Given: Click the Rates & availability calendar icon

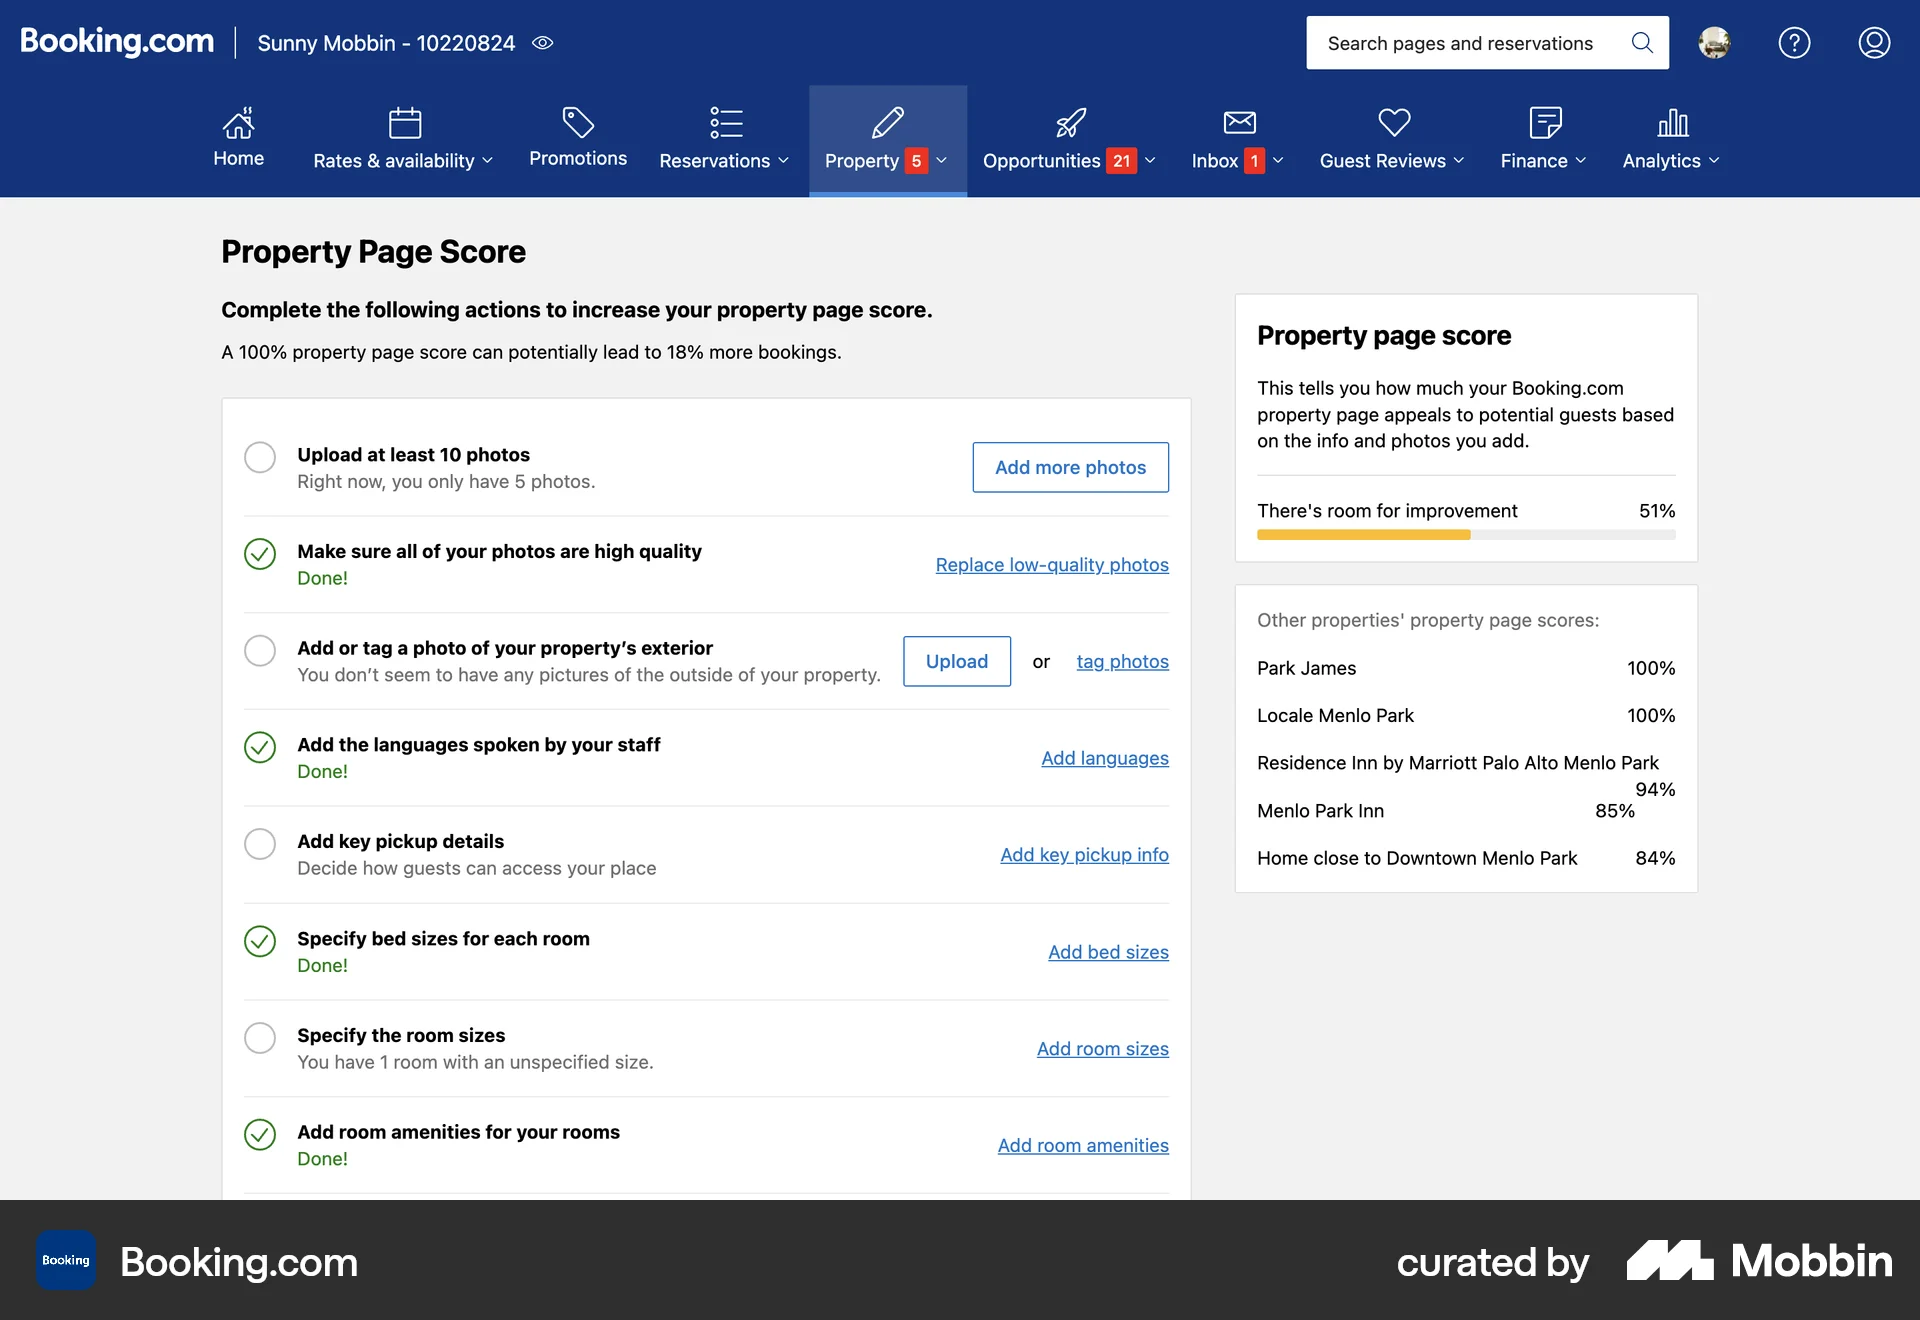Looking at the screenshot, I should (x=404, y=123).
